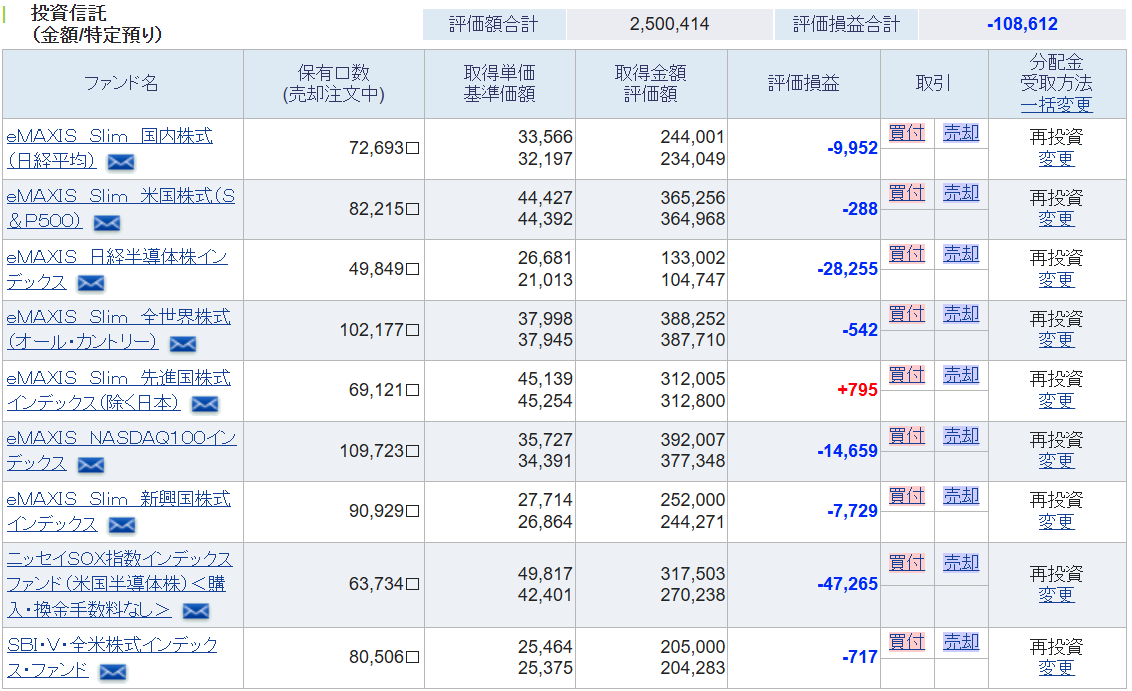Screen dimensions: 1132x691
Task: Click 売却 for 日経半導体株インデックス row
Action: (x=961, y=253)
